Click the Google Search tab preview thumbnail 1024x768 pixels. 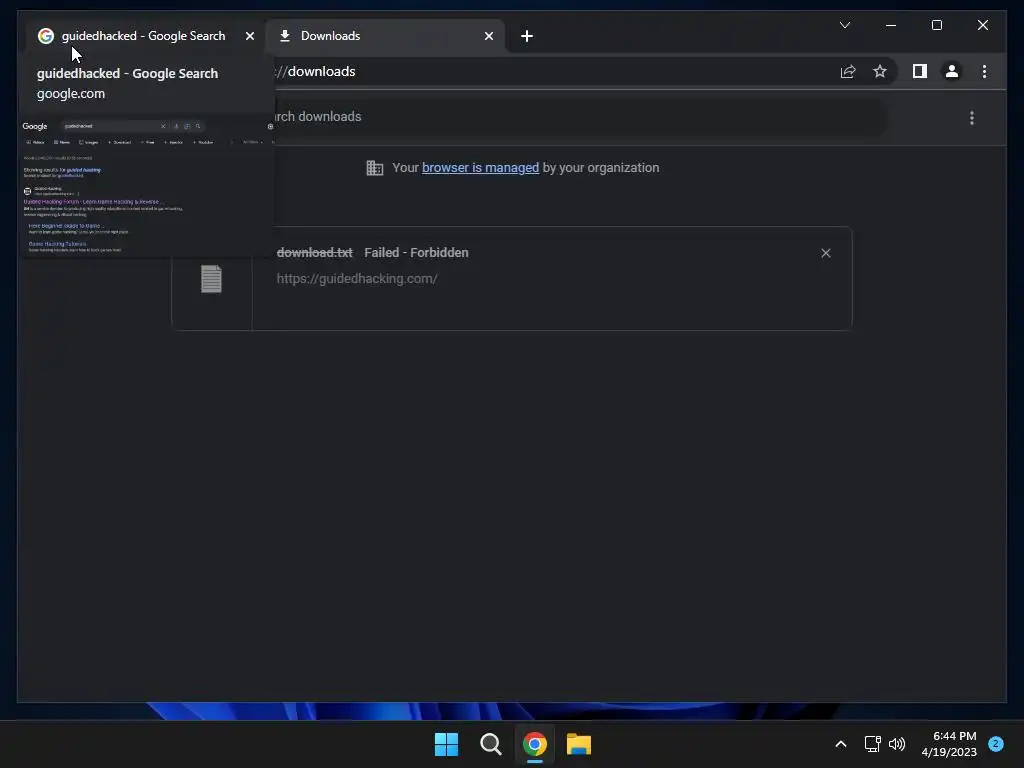147,185
